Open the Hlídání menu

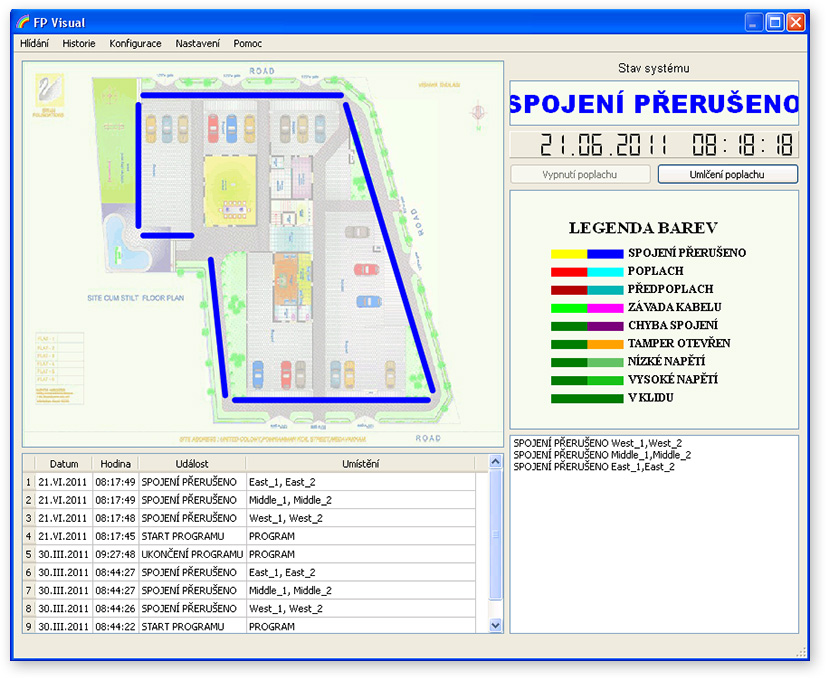tap(34, 44)
